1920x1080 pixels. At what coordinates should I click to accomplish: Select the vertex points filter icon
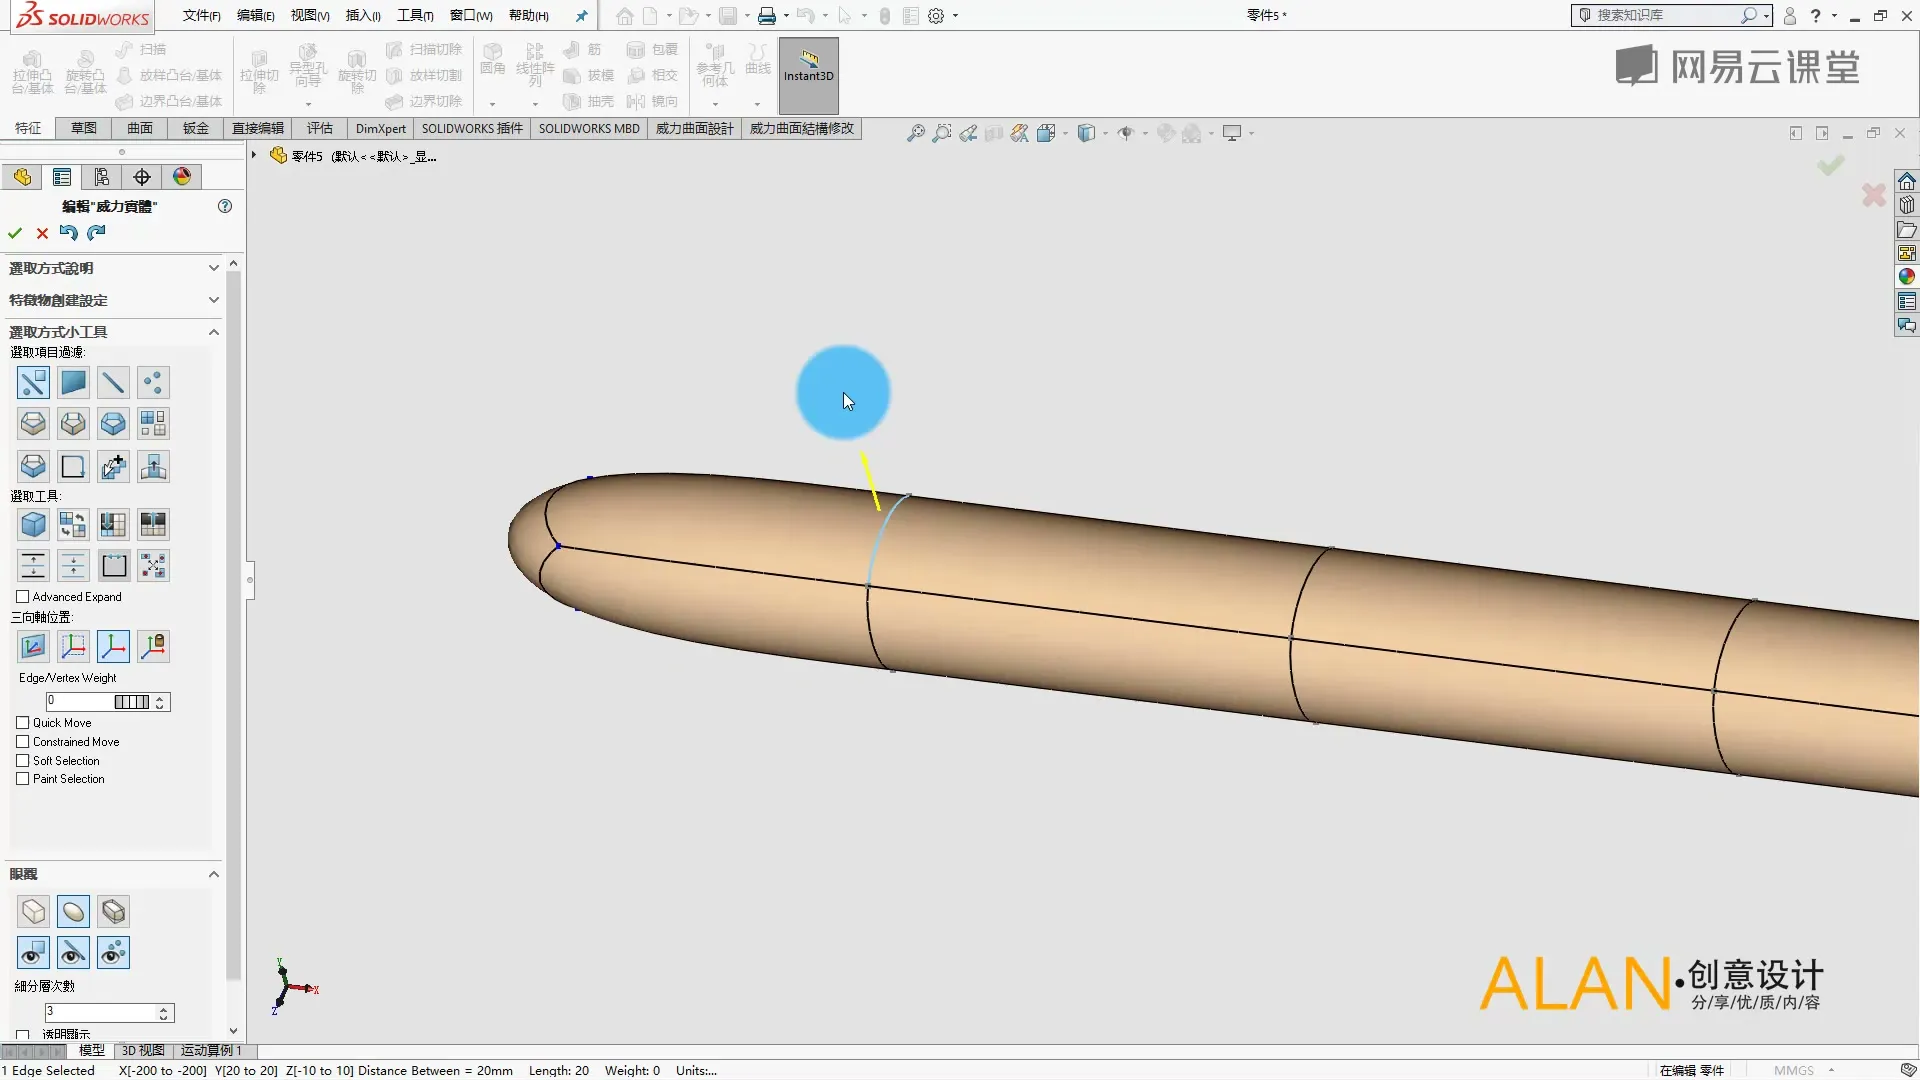tap(153, 382)
